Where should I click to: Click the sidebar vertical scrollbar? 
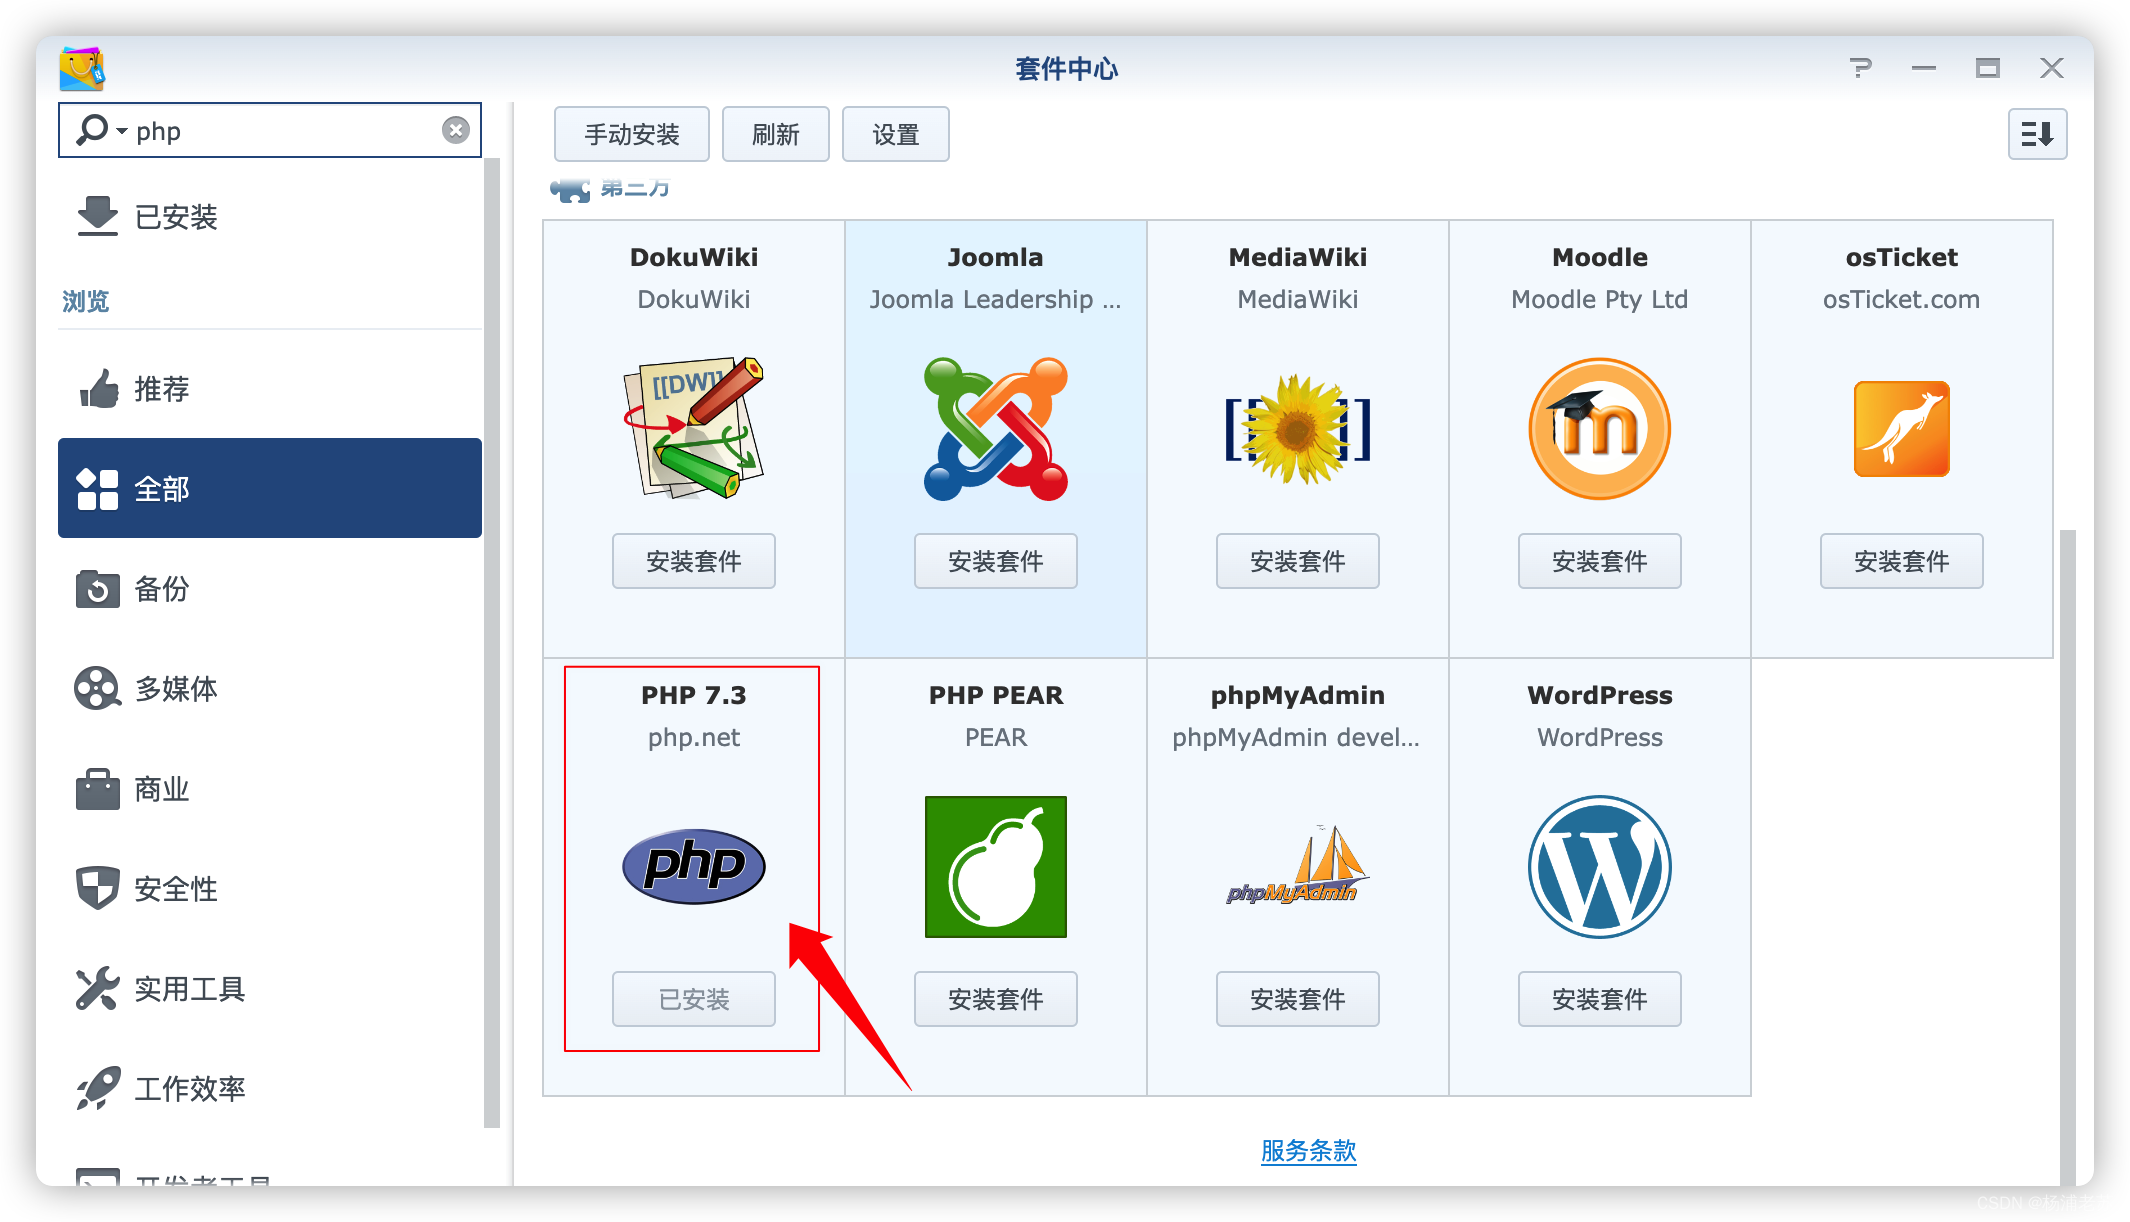click(491, 642)
